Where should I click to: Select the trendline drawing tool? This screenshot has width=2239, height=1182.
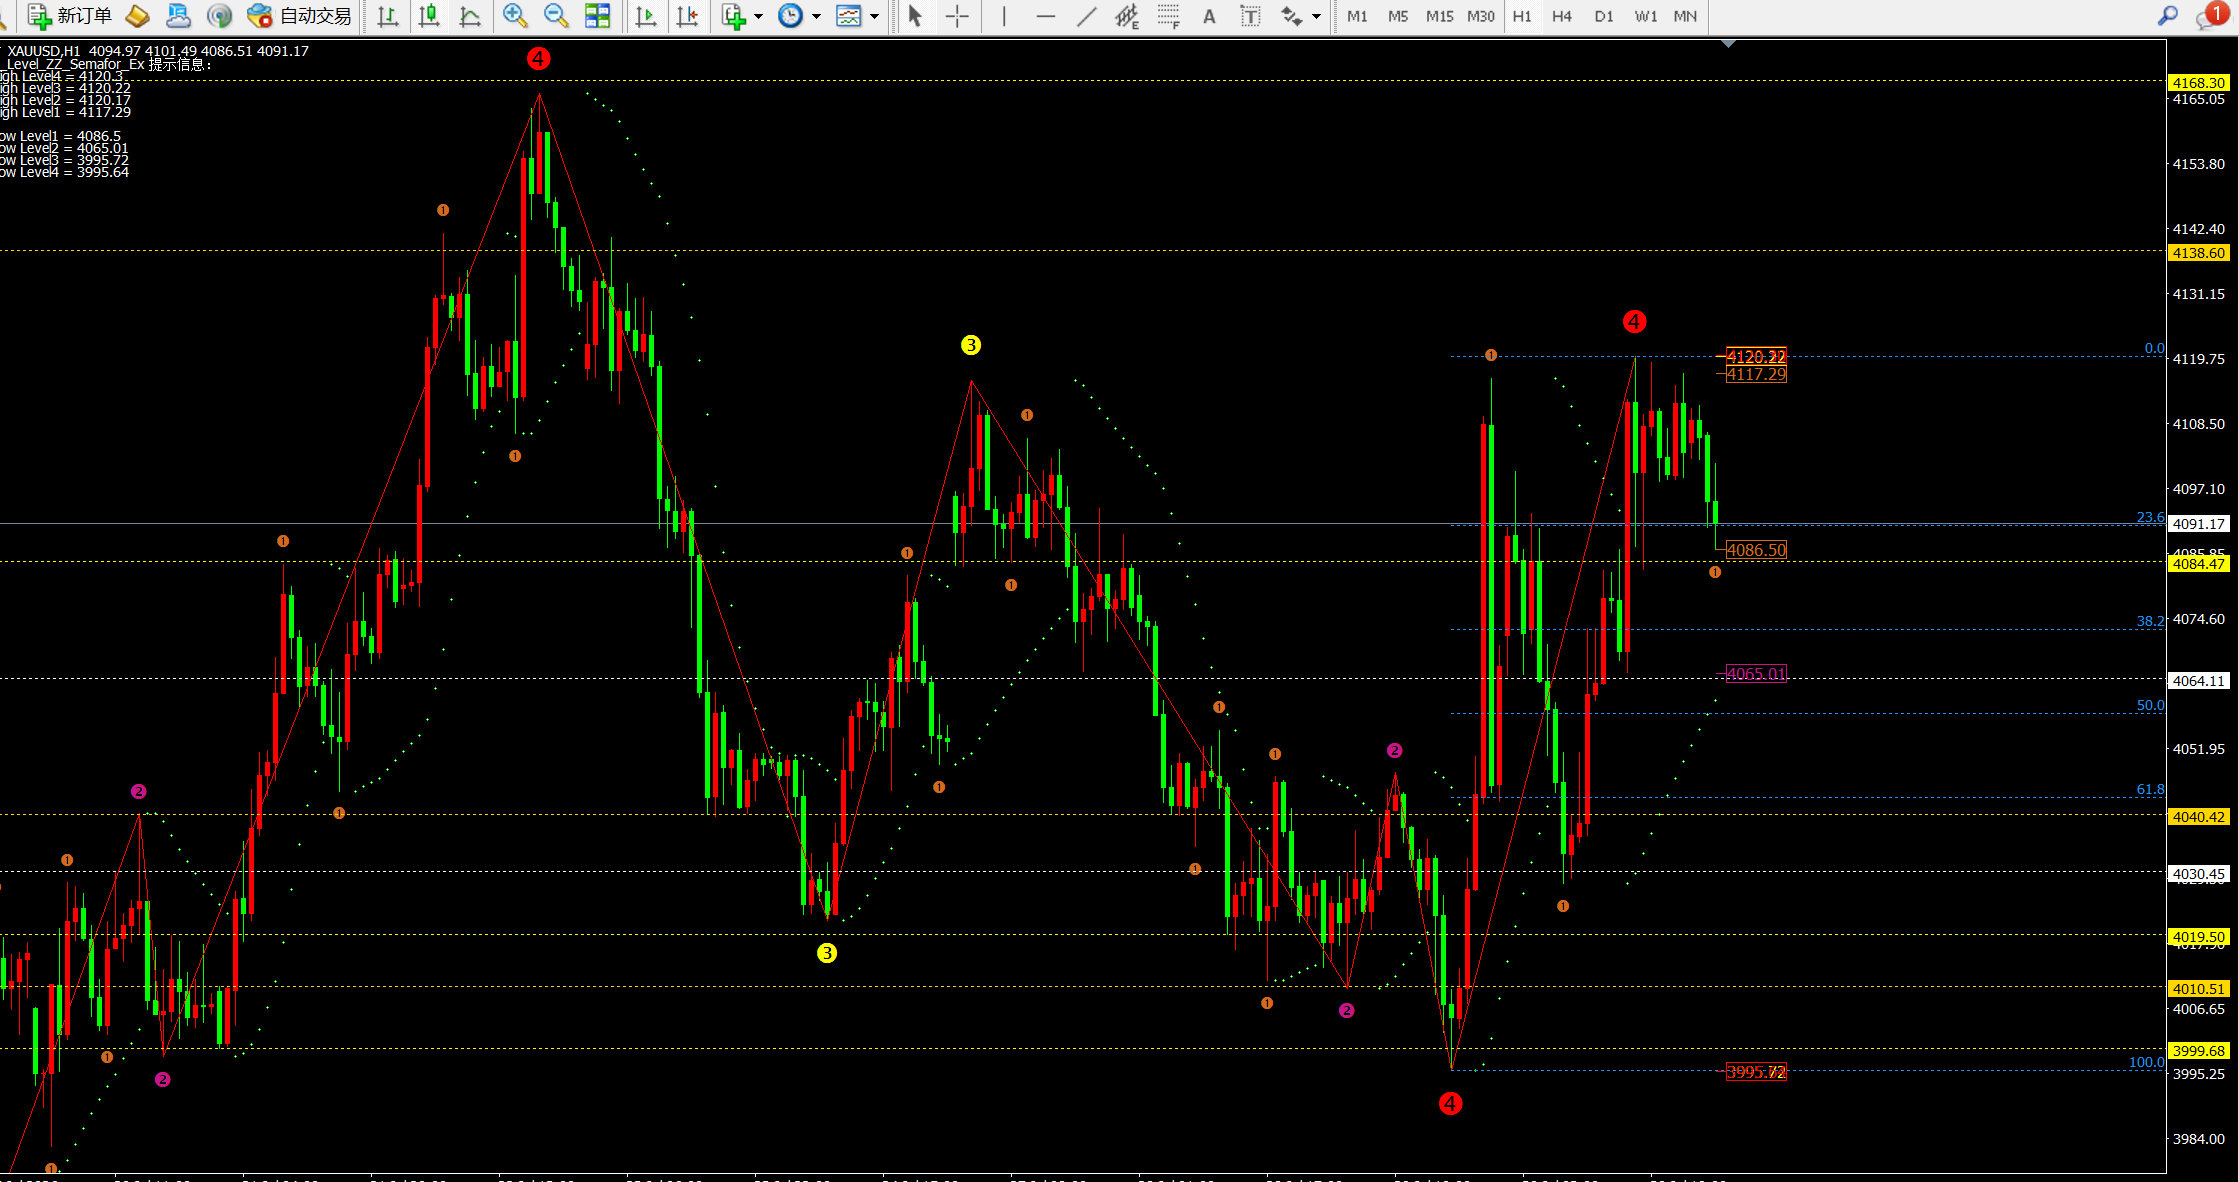tap(1087, 16)
